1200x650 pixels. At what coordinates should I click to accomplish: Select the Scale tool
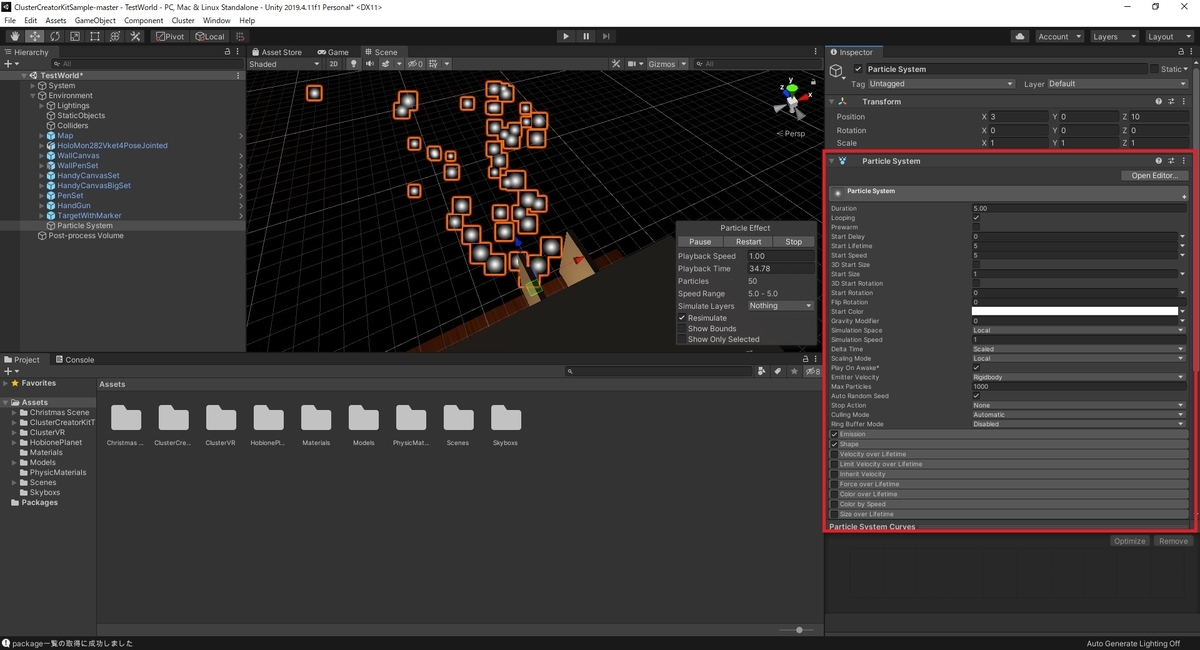tap(74, 37)
